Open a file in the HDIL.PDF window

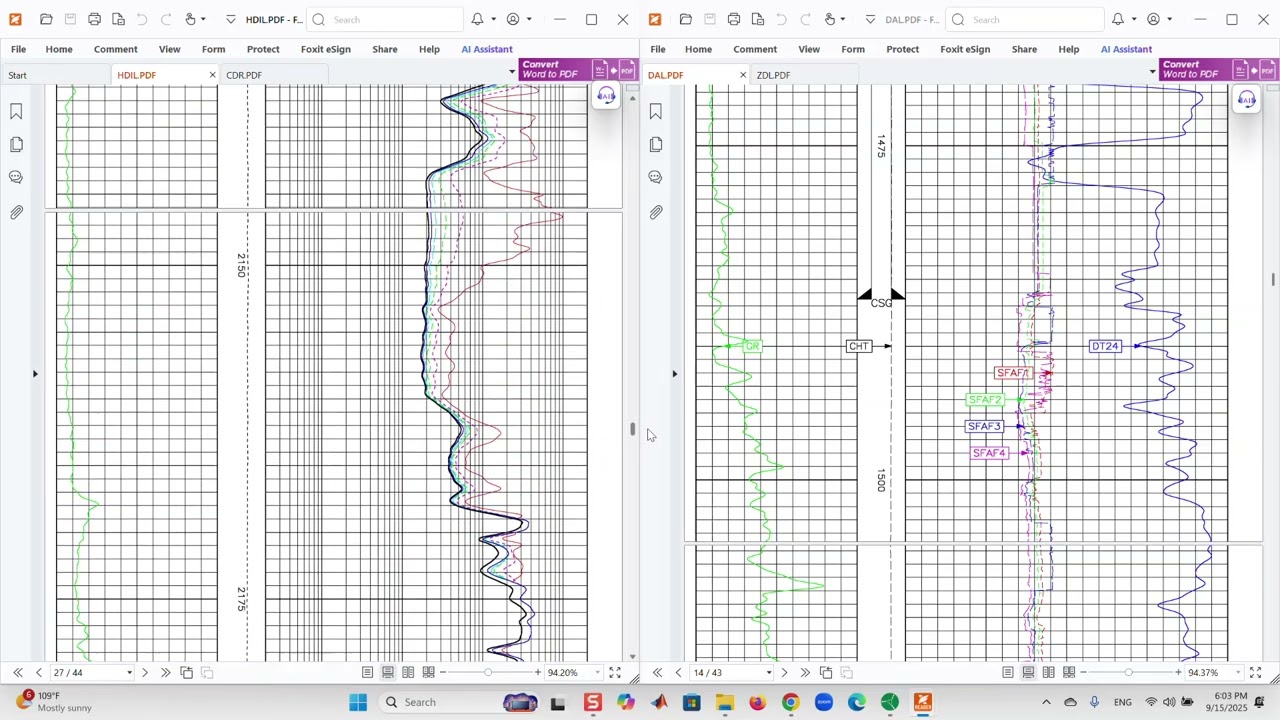click(46, 19)
